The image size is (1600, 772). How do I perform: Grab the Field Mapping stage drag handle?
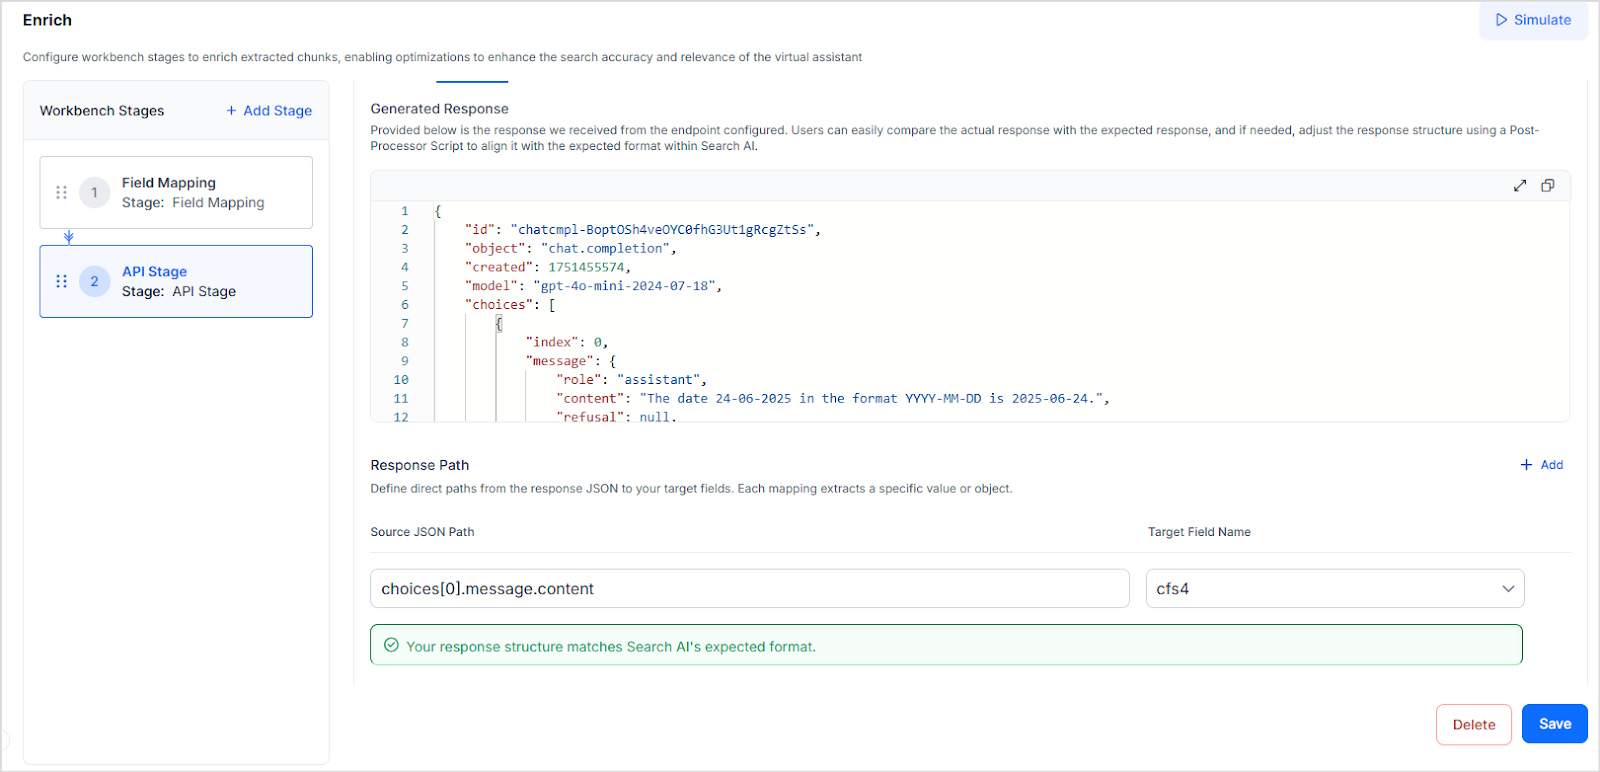tap(61, 192)
